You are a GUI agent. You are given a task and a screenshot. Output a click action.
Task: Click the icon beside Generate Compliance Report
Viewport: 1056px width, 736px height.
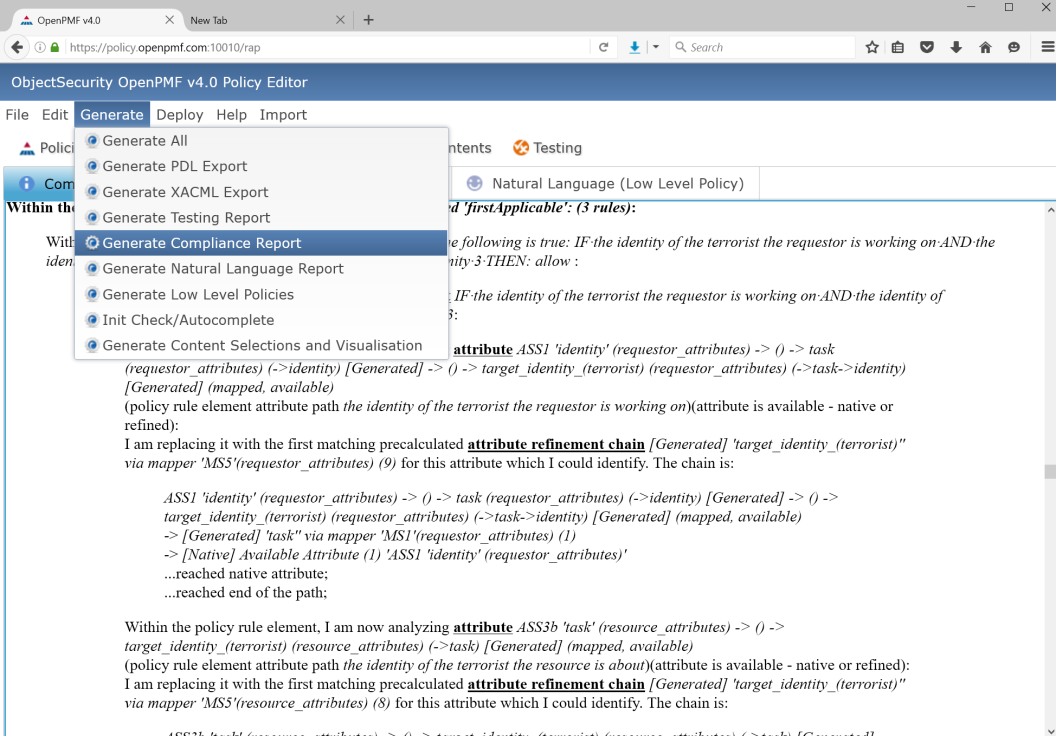point(92,243)
